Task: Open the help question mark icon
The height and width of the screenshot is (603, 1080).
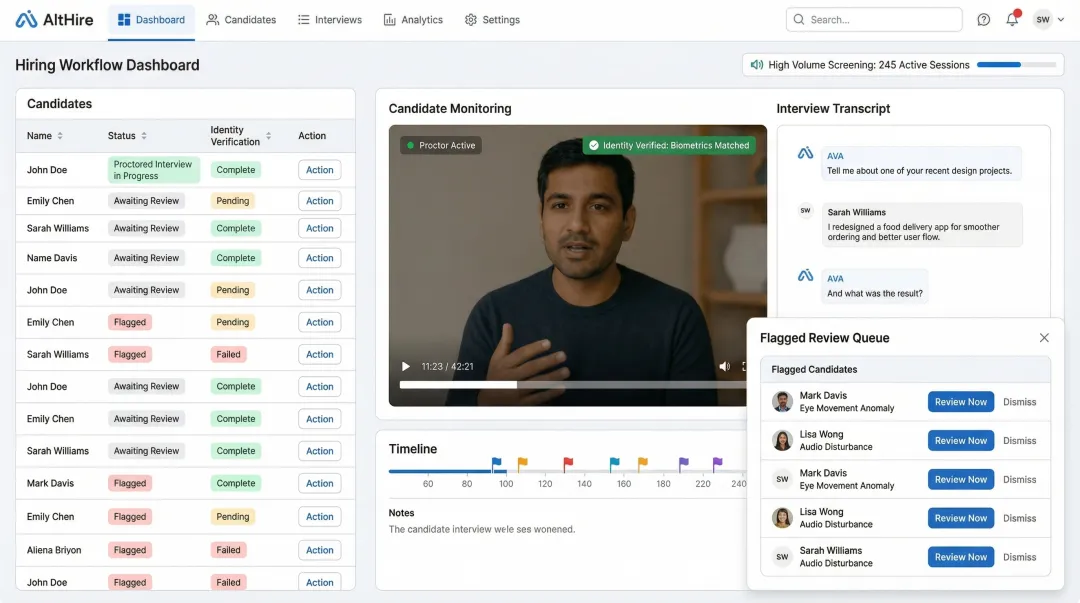Action: click(x=983, y=19)
